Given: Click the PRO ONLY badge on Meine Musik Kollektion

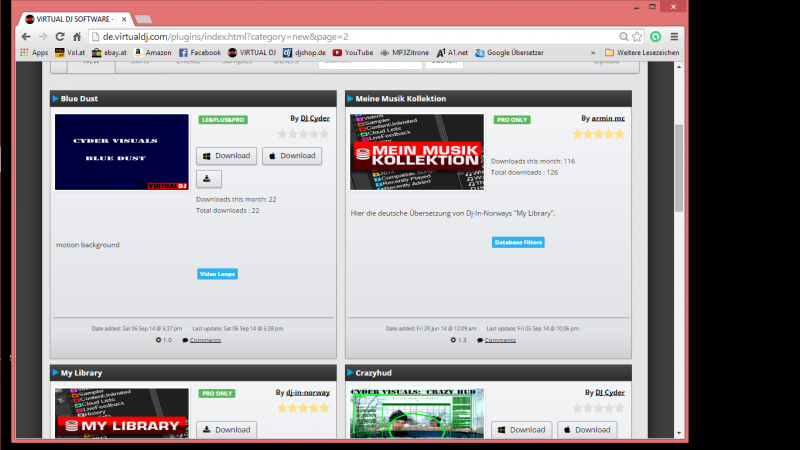Looking at the screenshot, I should [x=512, y=120].
